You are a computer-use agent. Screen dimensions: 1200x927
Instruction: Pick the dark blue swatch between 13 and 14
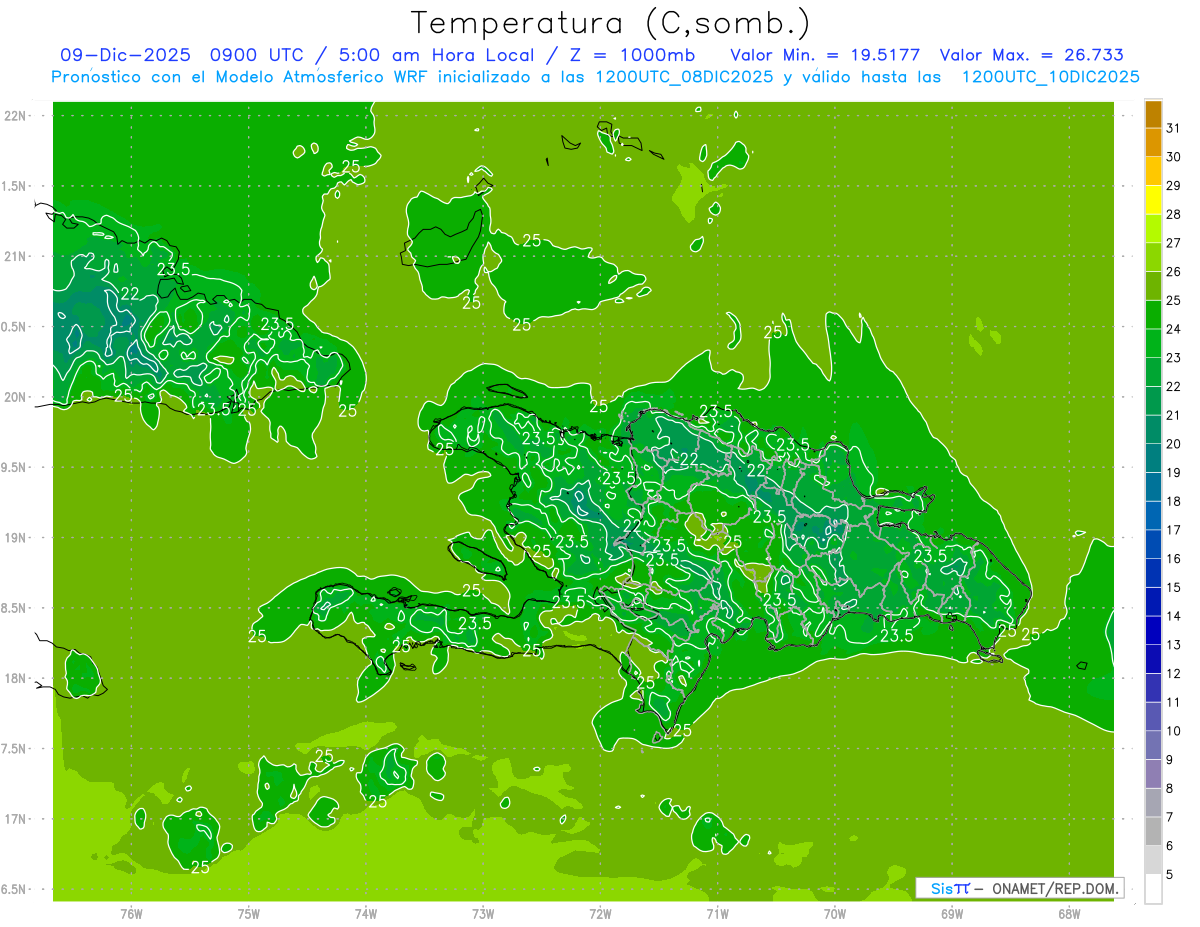(x=1153, y=631)
